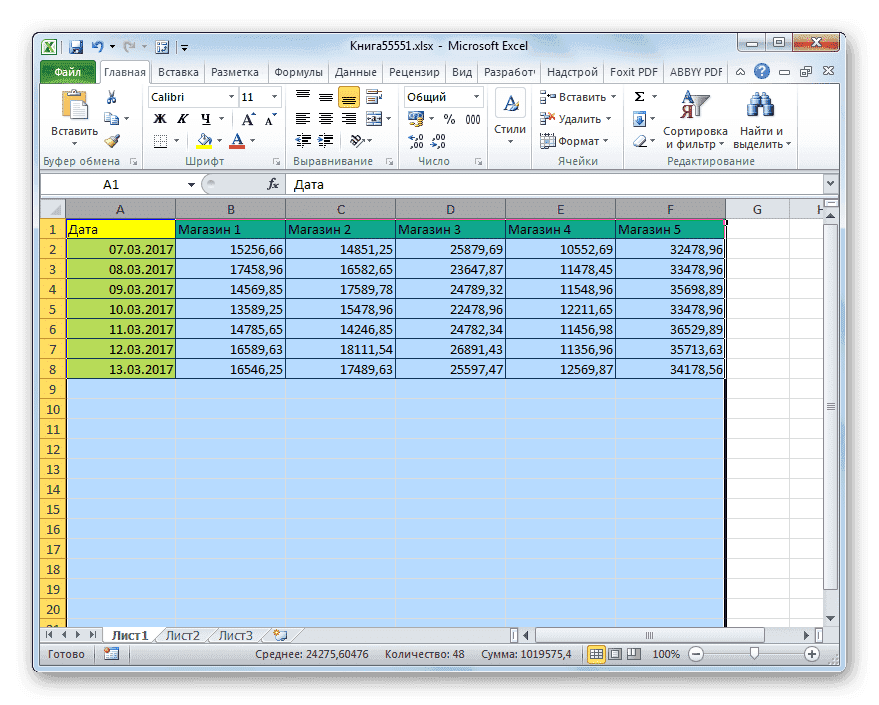The image size is (879, 705).
Task: Toggle underline formatting with Ч
Action: click(206, 119)
